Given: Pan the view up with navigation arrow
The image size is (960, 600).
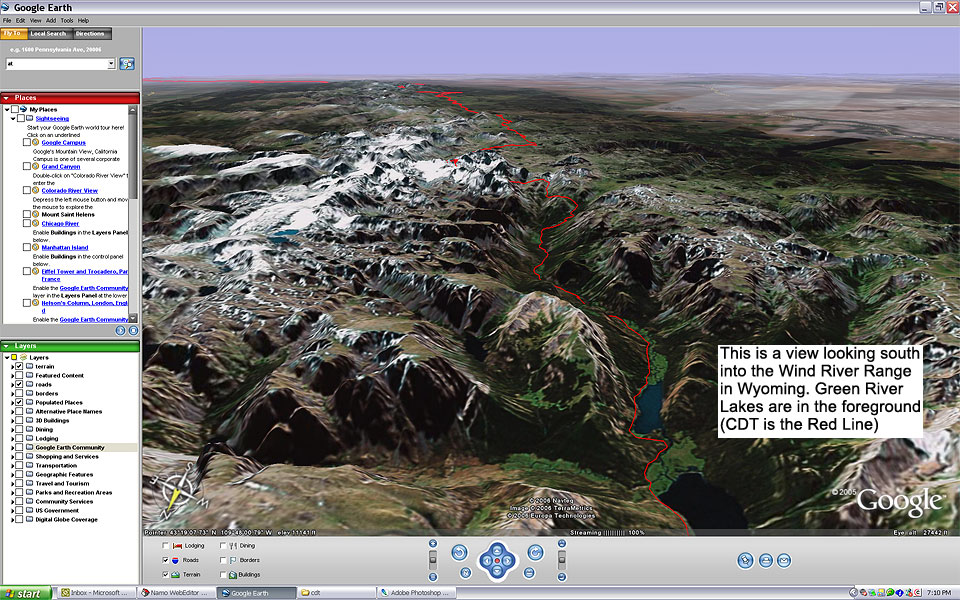Looking at the screenshot, I should point(497,549).
